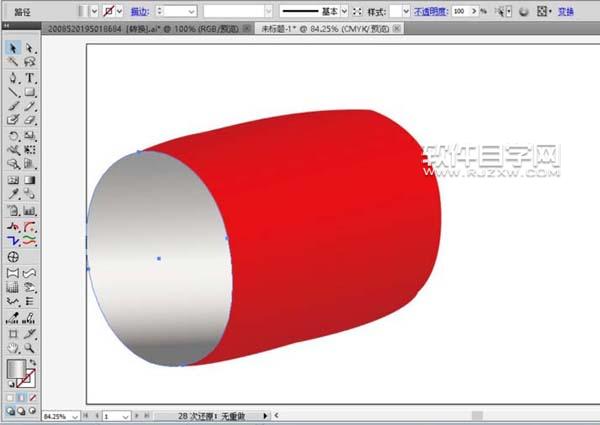Select the Symbol Sprayer tool
Viewport: 600px width, 425px height.
pos(13,164)
